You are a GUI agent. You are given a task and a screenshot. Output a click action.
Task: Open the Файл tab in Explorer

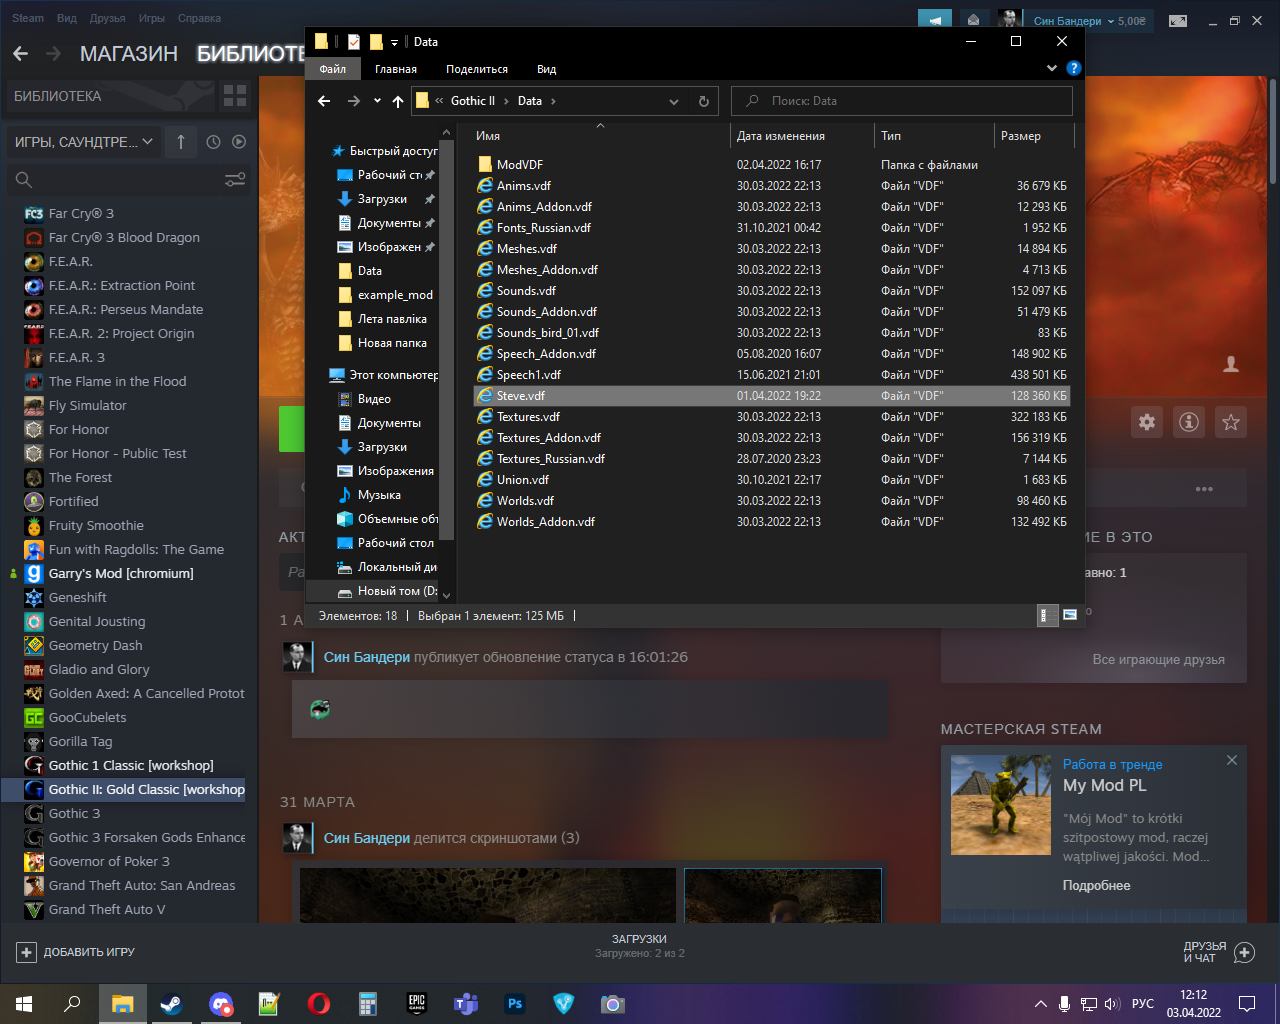tap(333, 69)
